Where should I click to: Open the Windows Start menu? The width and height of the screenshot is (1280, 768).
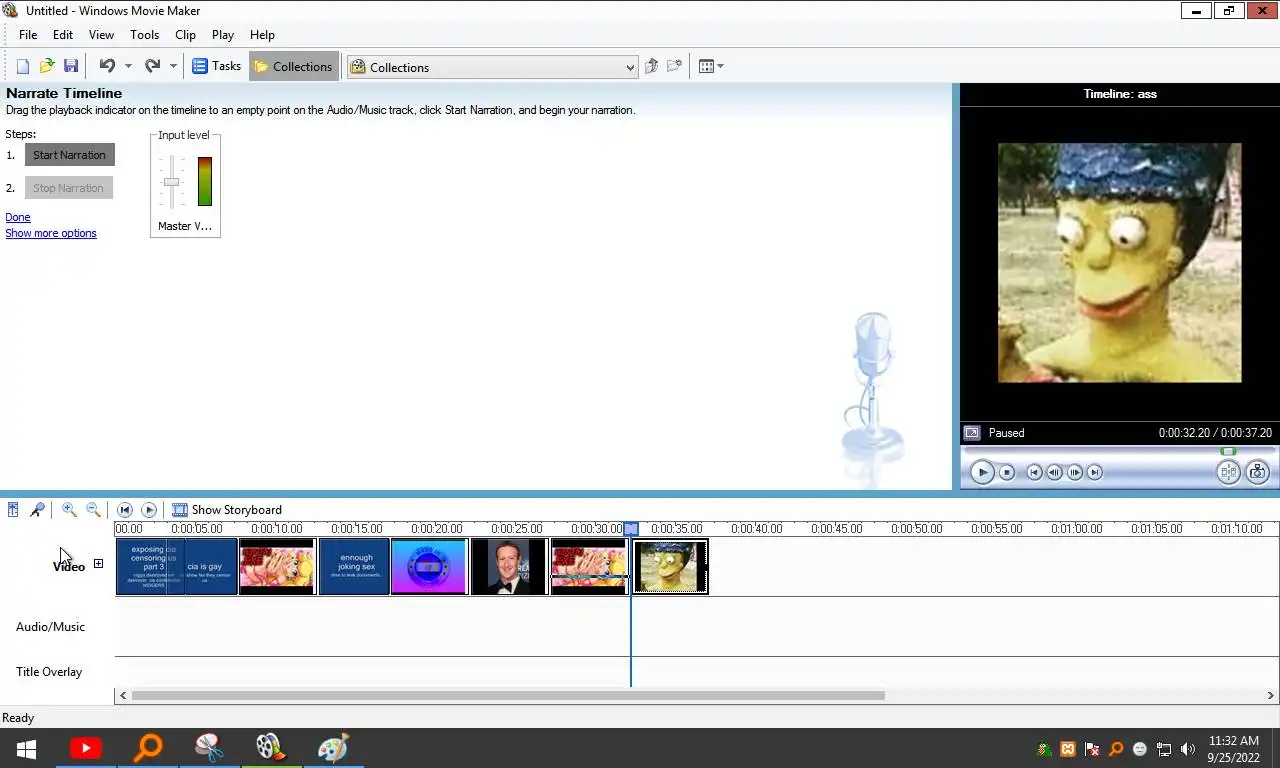(x=26, y=748)
